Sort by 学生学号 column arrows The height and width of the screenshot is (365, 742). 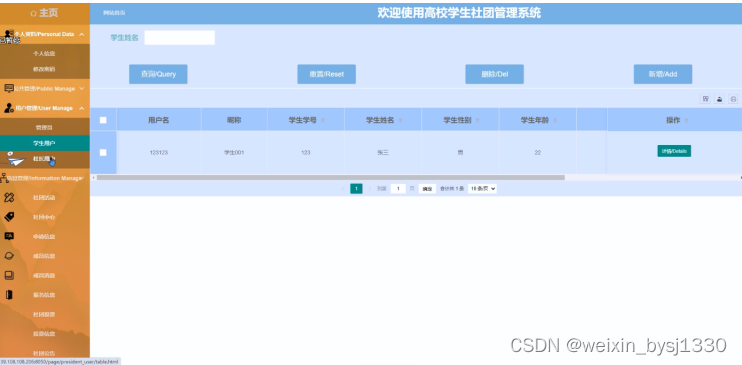coord(323,121)
